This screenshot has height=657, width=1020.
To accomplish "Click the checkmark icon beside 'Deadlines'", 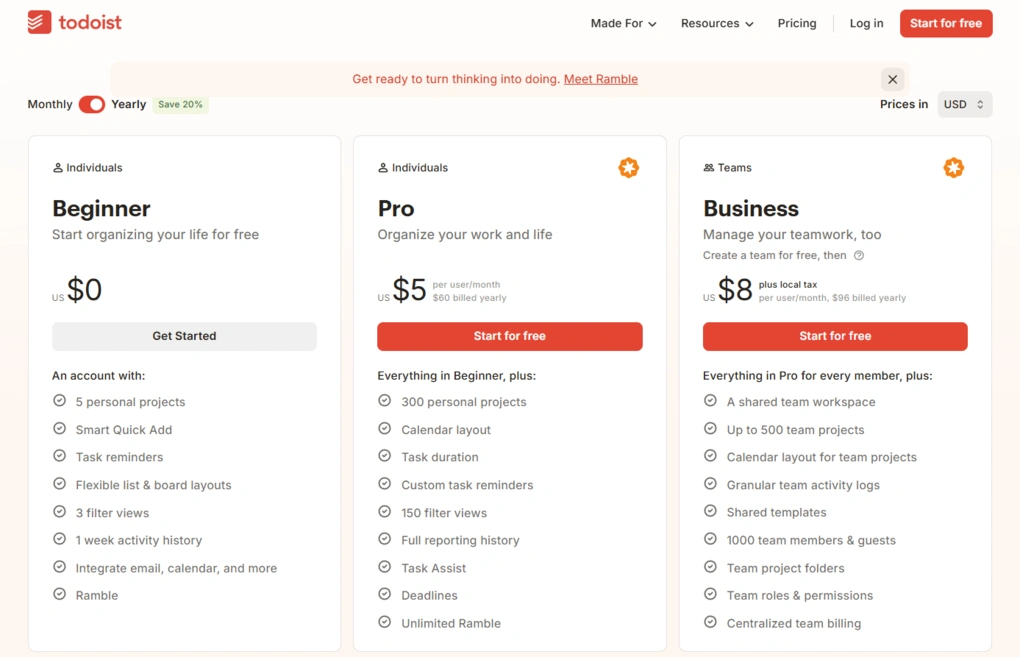I will pyautogui.click(x=384, y=594).
